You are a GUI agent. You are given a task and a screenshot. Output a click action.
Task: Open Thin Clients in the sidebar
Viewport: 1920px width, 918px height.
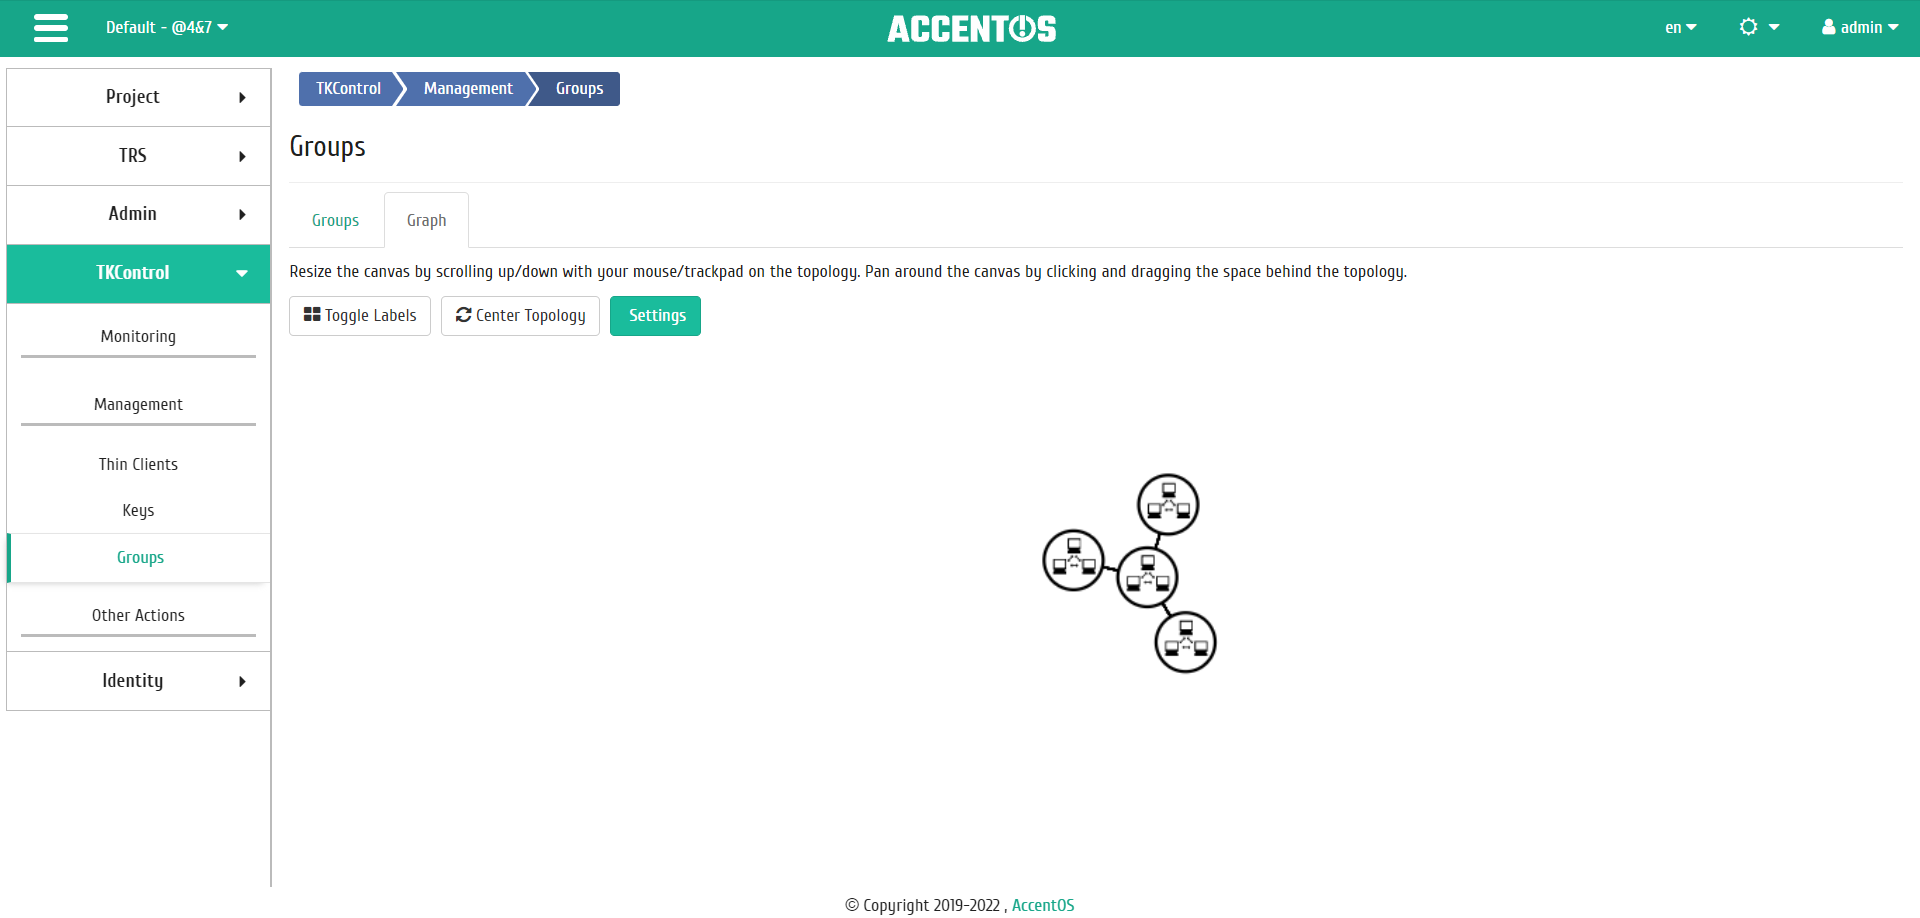pos(138,464)
